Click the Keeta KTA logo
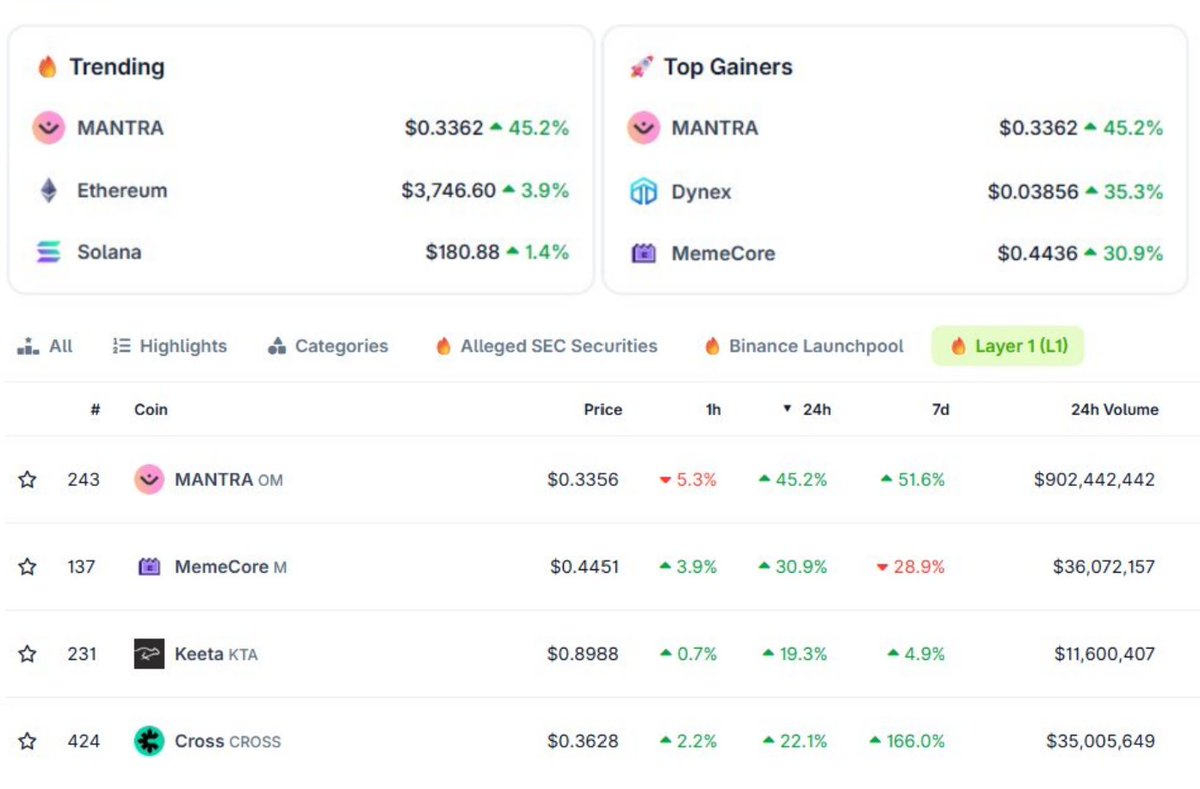This screenshot has width=1200, height=789. 149,654
